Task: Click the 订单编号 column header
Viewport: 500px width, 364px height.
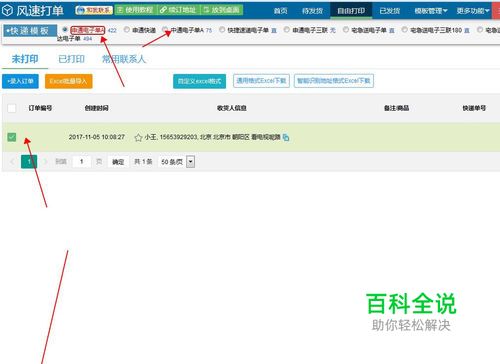Action: [x=40, y=108]
